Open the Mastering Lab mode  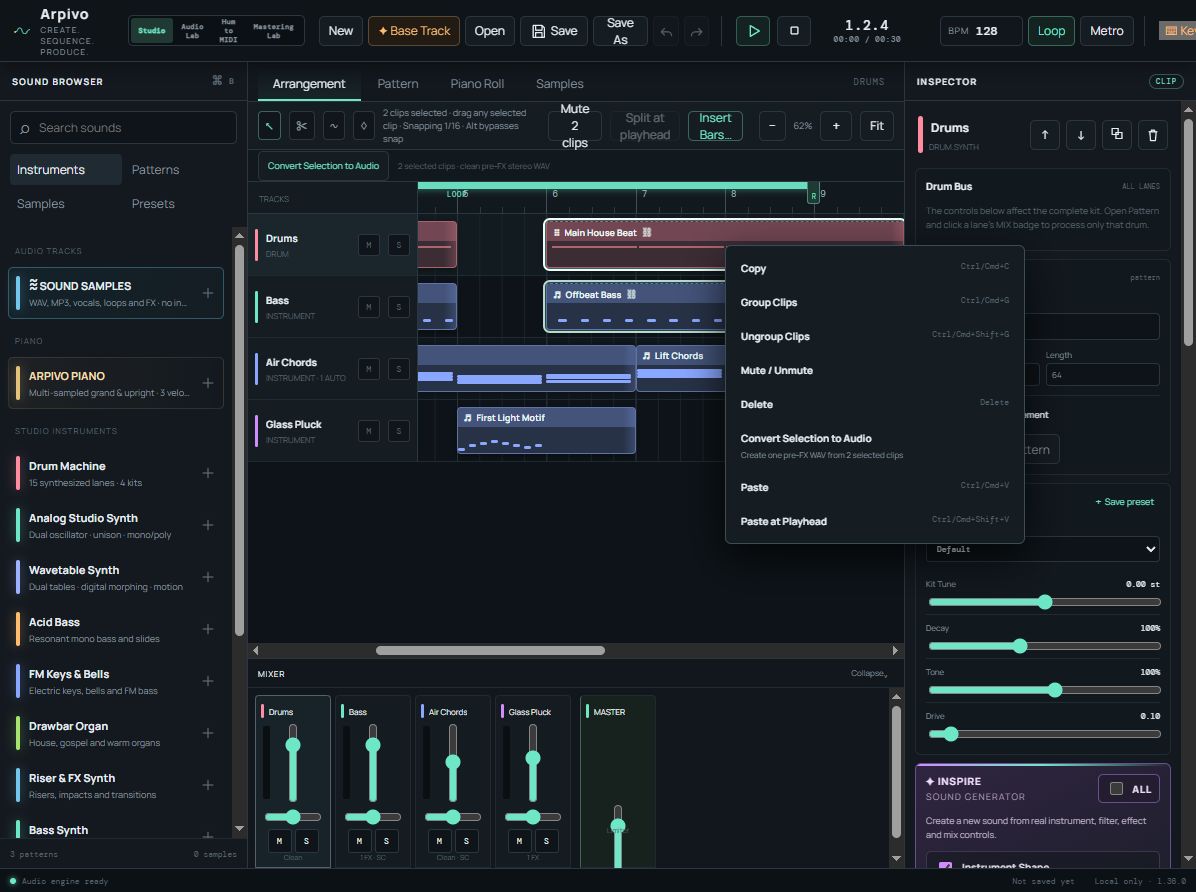[273, 31]
